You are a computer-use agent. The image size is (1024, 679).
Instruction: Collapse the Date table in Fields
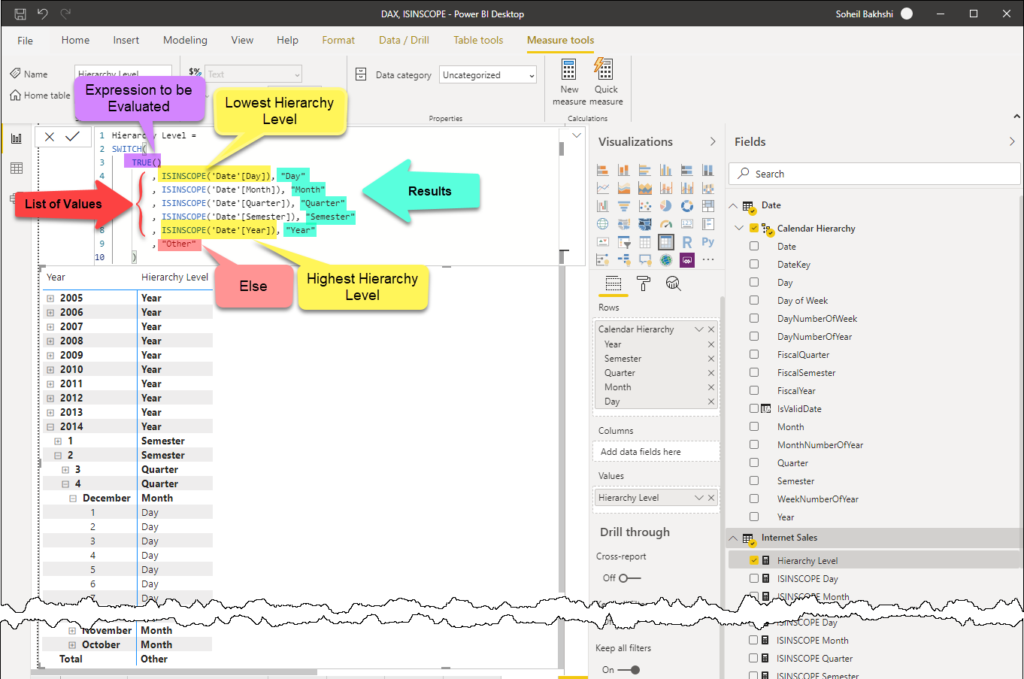(x=733, y=206)
